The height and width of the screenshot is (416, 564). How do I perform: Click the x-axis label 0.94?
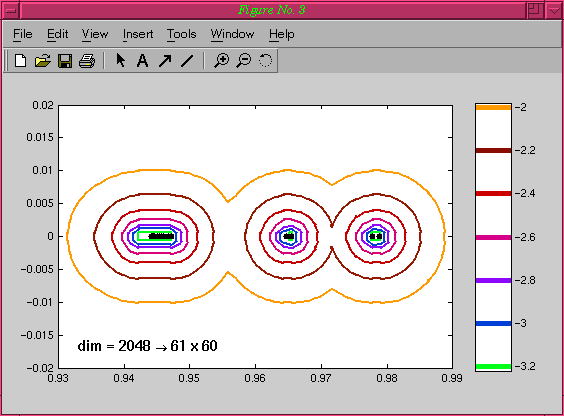(x=124, y=378)
